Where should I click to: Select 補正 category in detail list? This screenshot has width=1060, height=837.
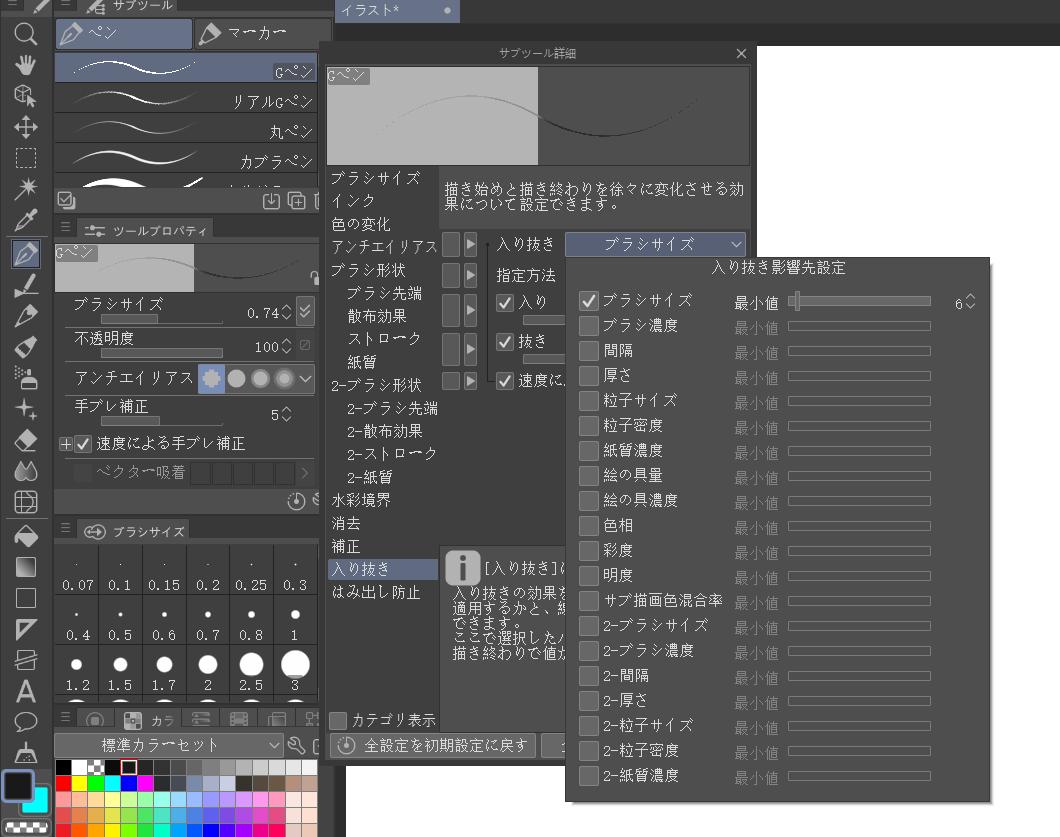pyautogui.click(x=346, y=546)
